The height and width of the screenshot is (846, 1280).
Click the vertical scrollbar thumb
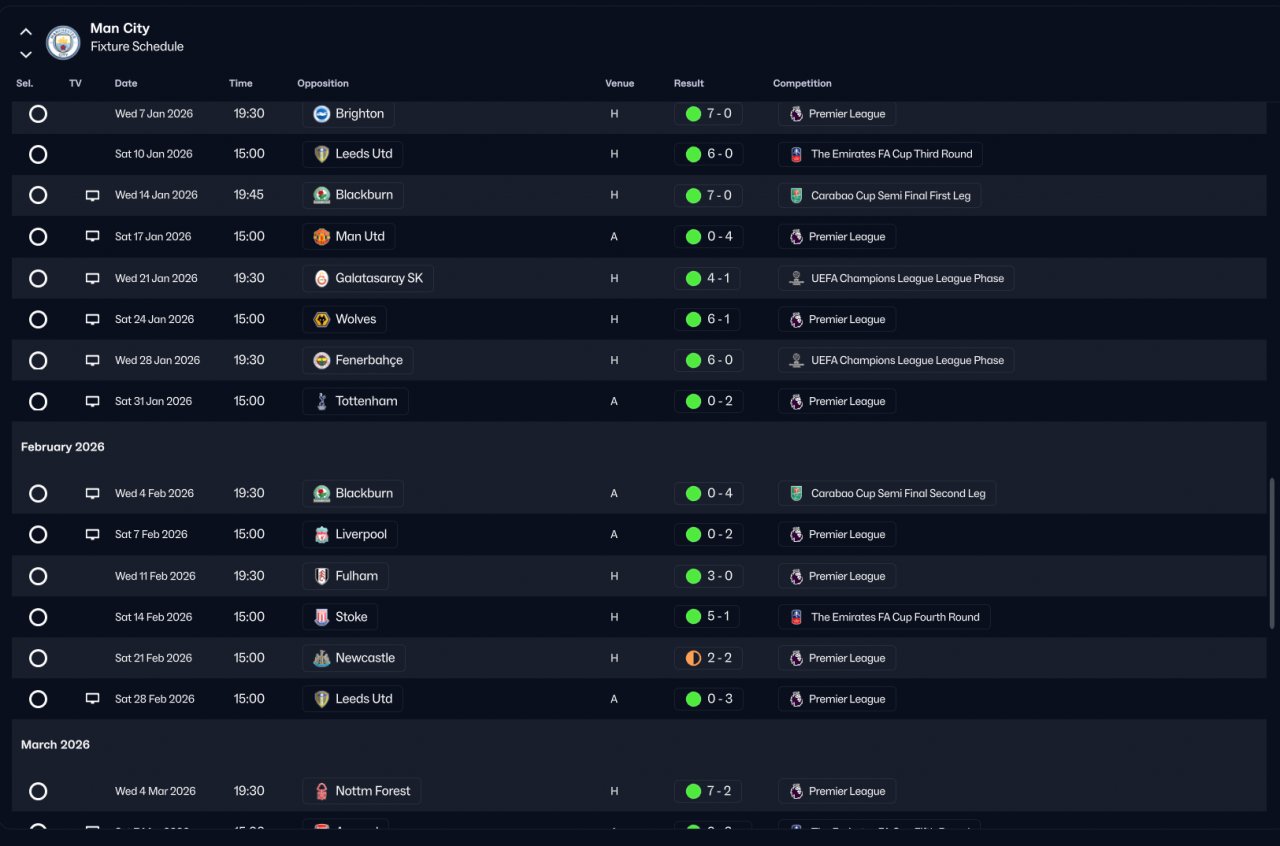[1272, 553]
